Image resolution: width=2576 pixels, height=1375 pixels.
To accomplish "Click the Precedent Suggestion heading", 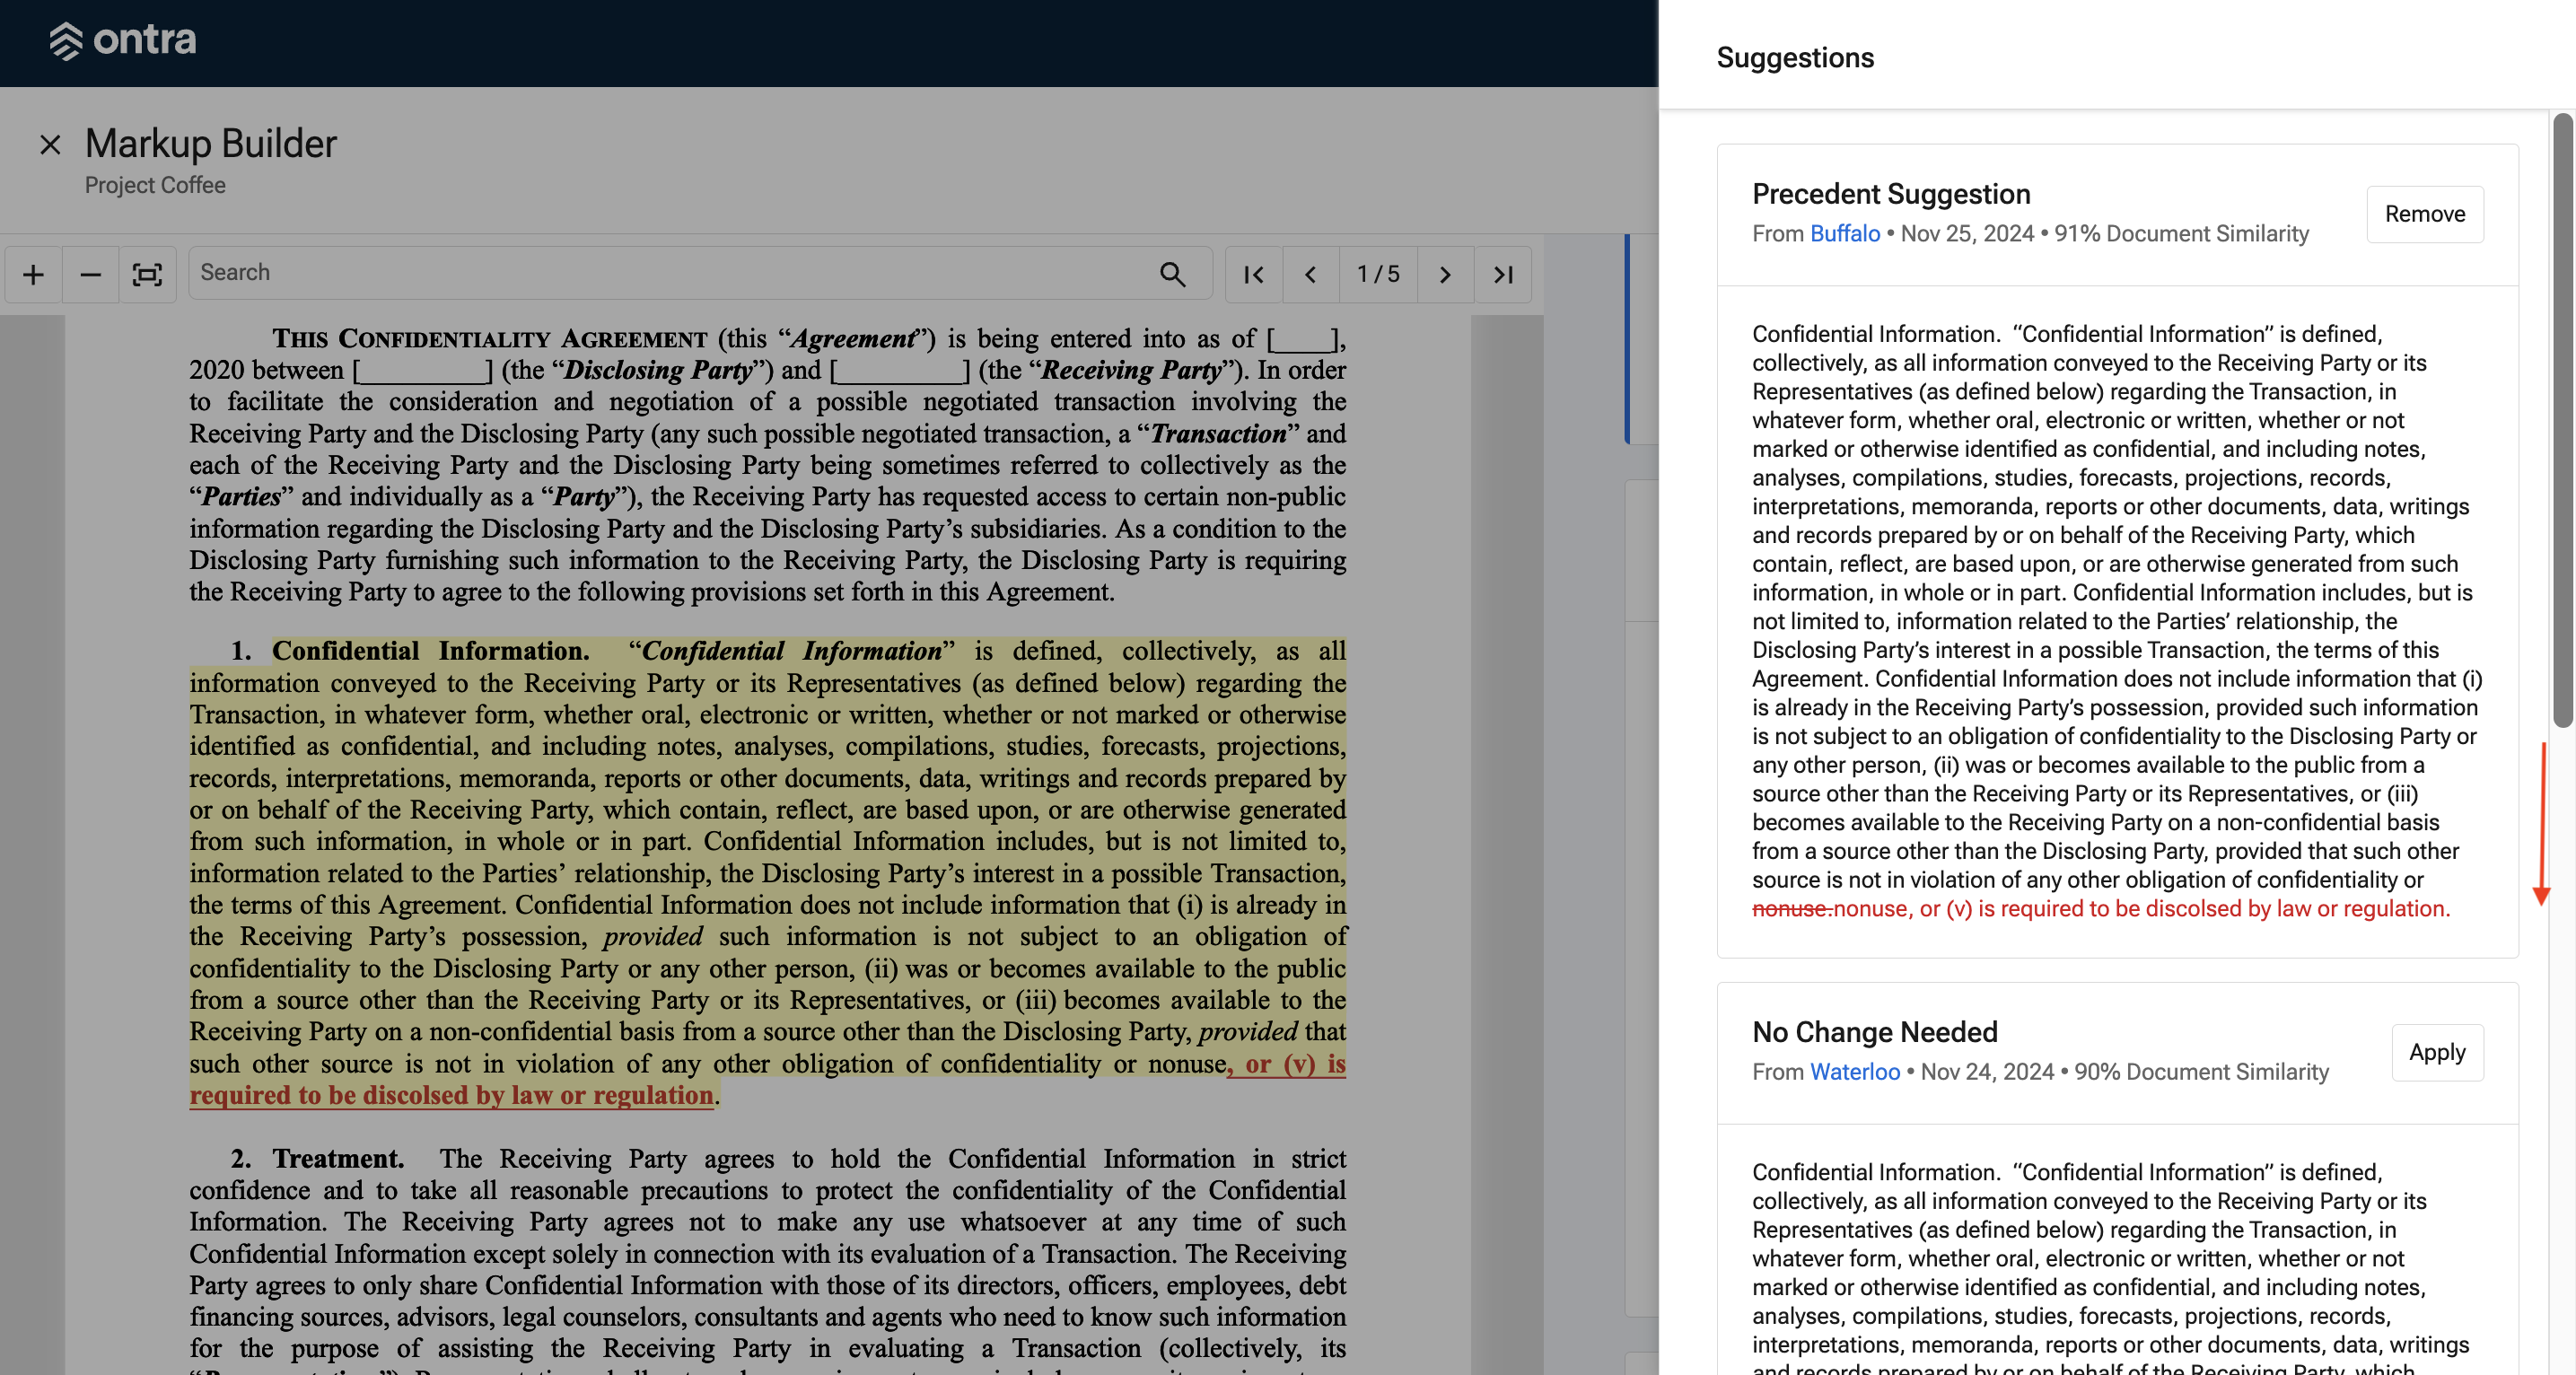I will (x=1891, y=194).
